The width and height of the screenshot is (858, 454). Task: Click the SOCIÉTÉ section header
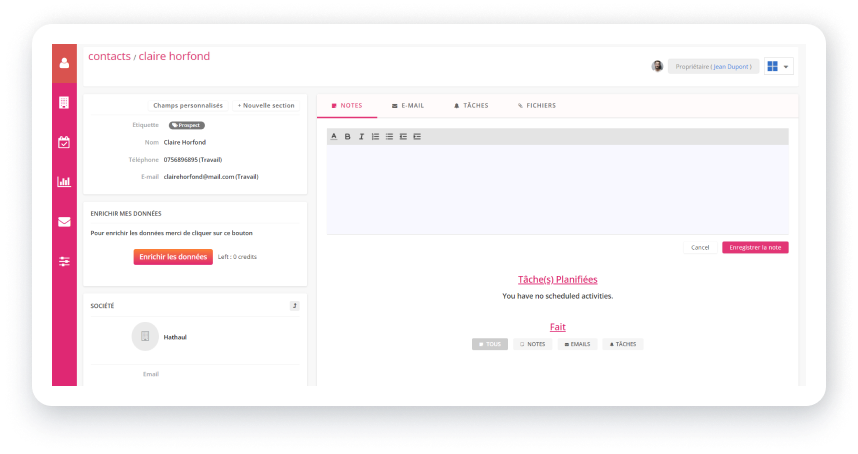(x=102, y=306)
